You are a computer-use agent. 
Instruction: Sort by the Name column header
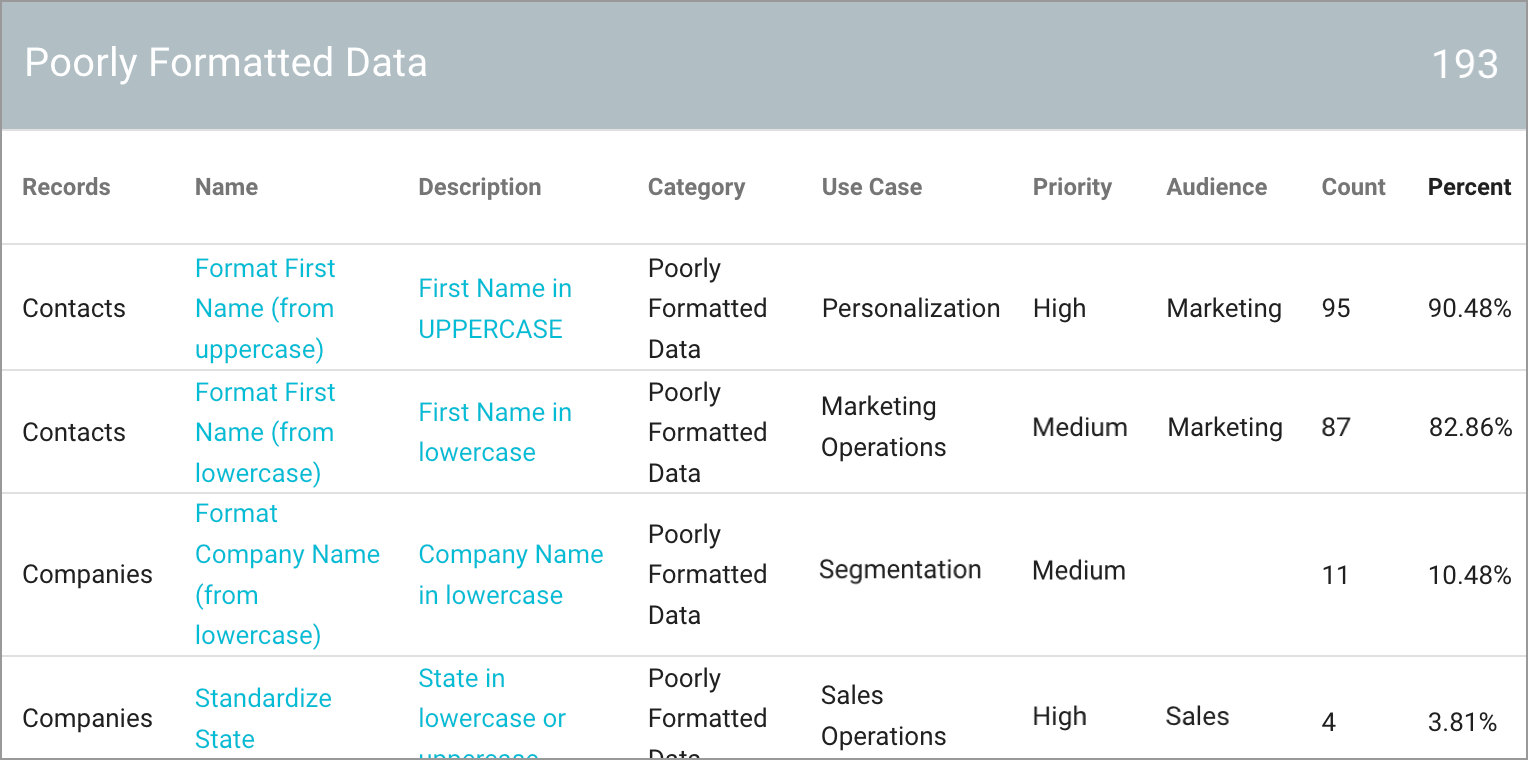click(226, 187)
